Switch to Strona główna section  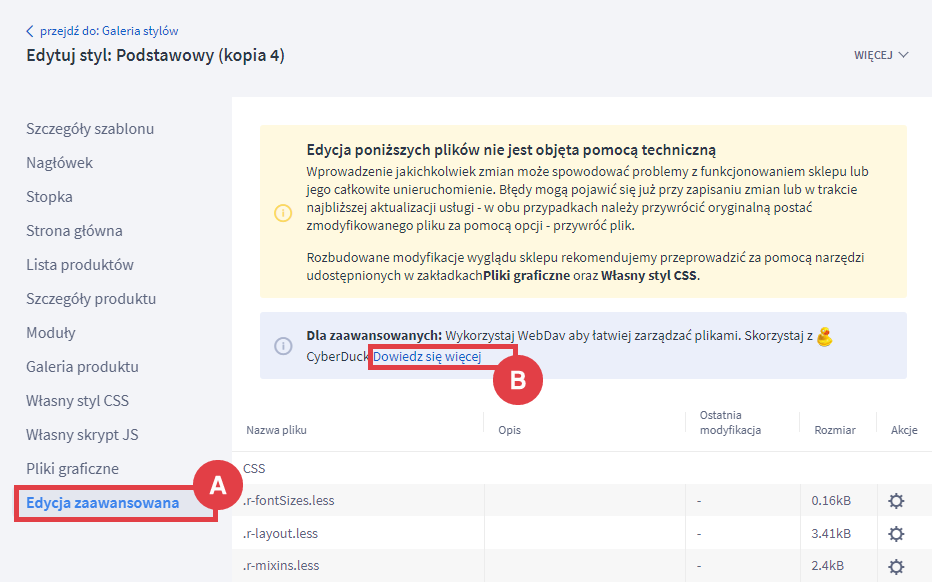tap(74, 231)
